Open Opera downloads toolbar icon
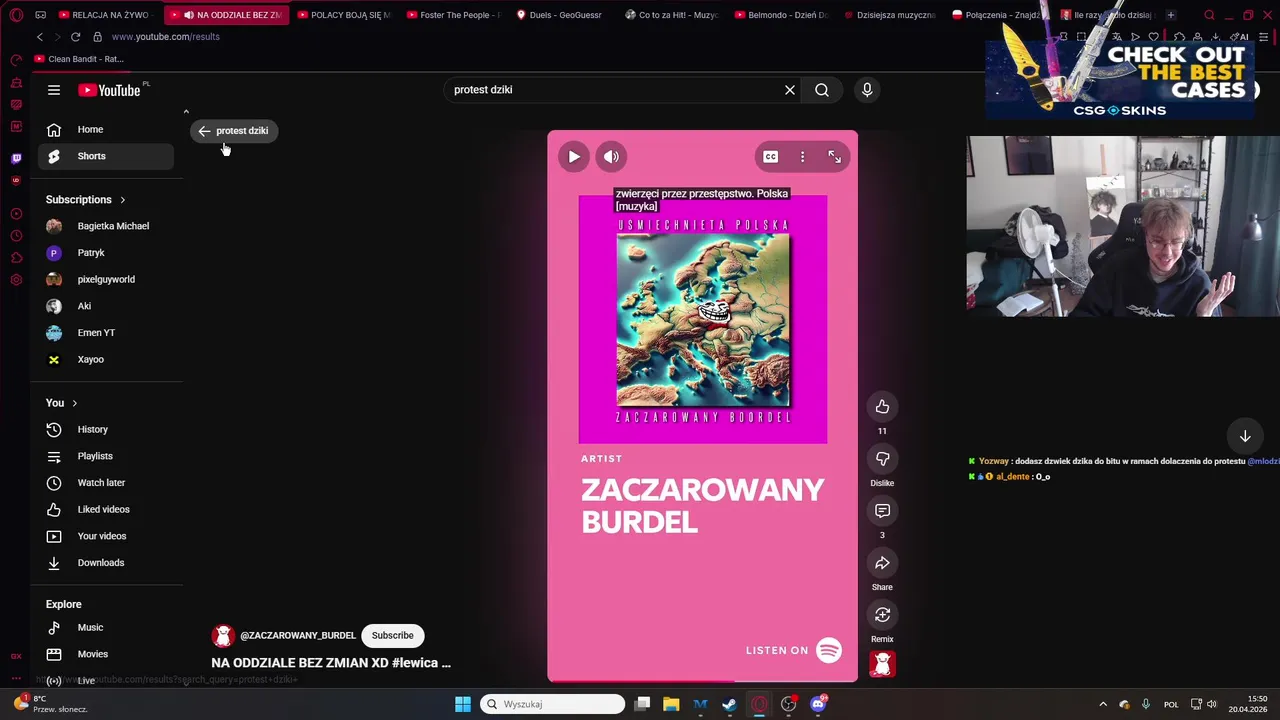The height and width of the screenshot is (720, 1280). pos(1215,37)
